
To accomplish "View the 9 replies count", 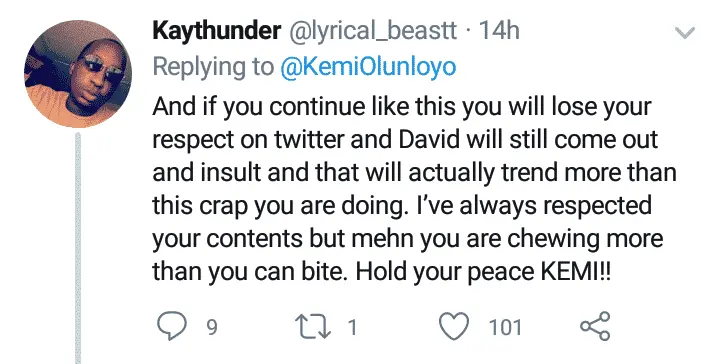I will click(x=211, y=328).
